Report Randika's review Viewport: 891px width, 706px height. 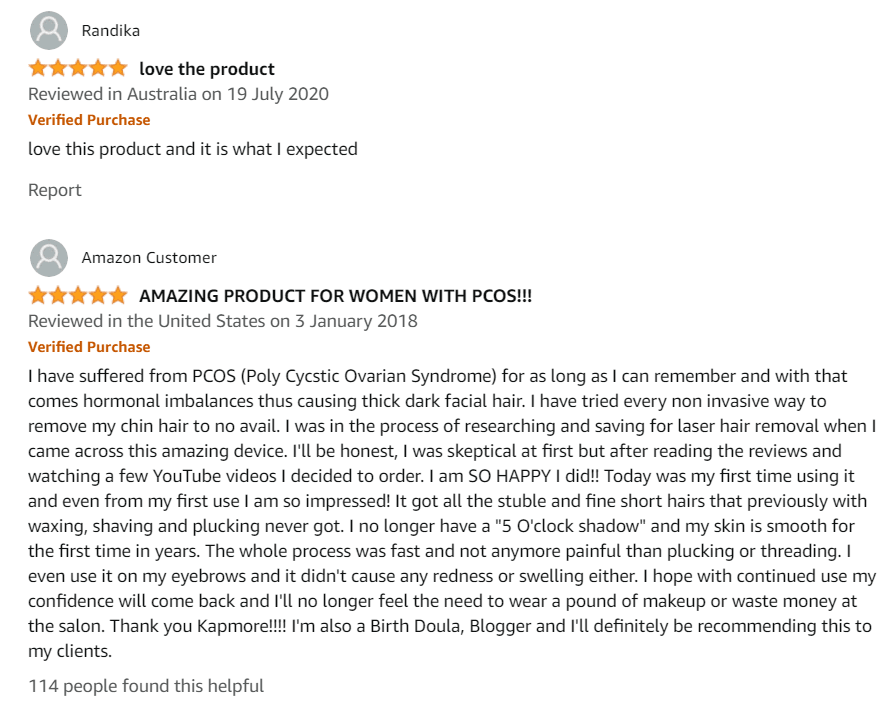click(55, 190)
